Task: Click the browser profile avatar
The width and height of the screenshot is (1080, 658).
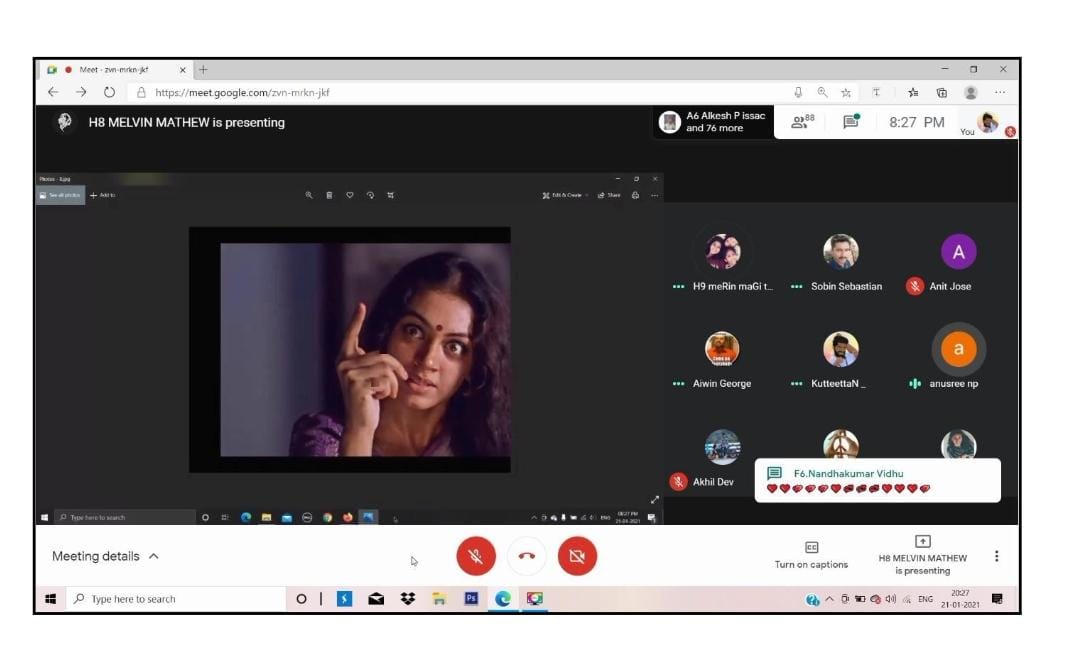Action: [970, 92]
